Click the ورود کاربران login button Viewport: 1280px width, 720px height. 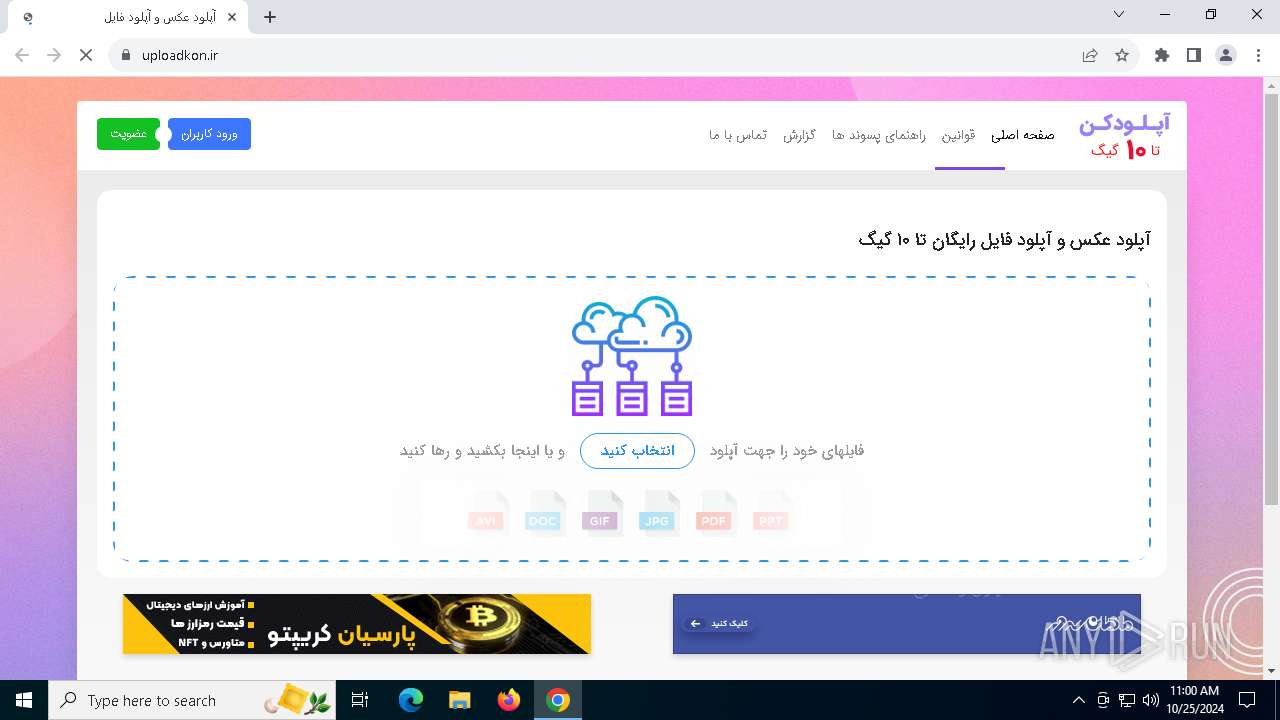coord(209,134)
